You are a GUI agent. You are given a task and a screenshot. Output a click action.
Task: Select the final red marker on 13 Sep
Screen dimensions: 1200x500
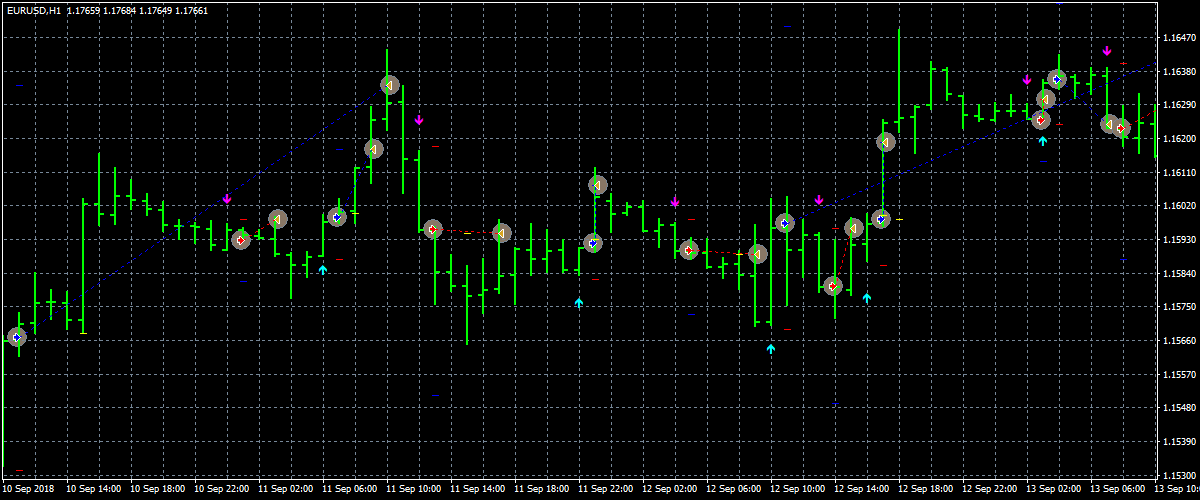pyautogui.click(x=1122, y=128)
